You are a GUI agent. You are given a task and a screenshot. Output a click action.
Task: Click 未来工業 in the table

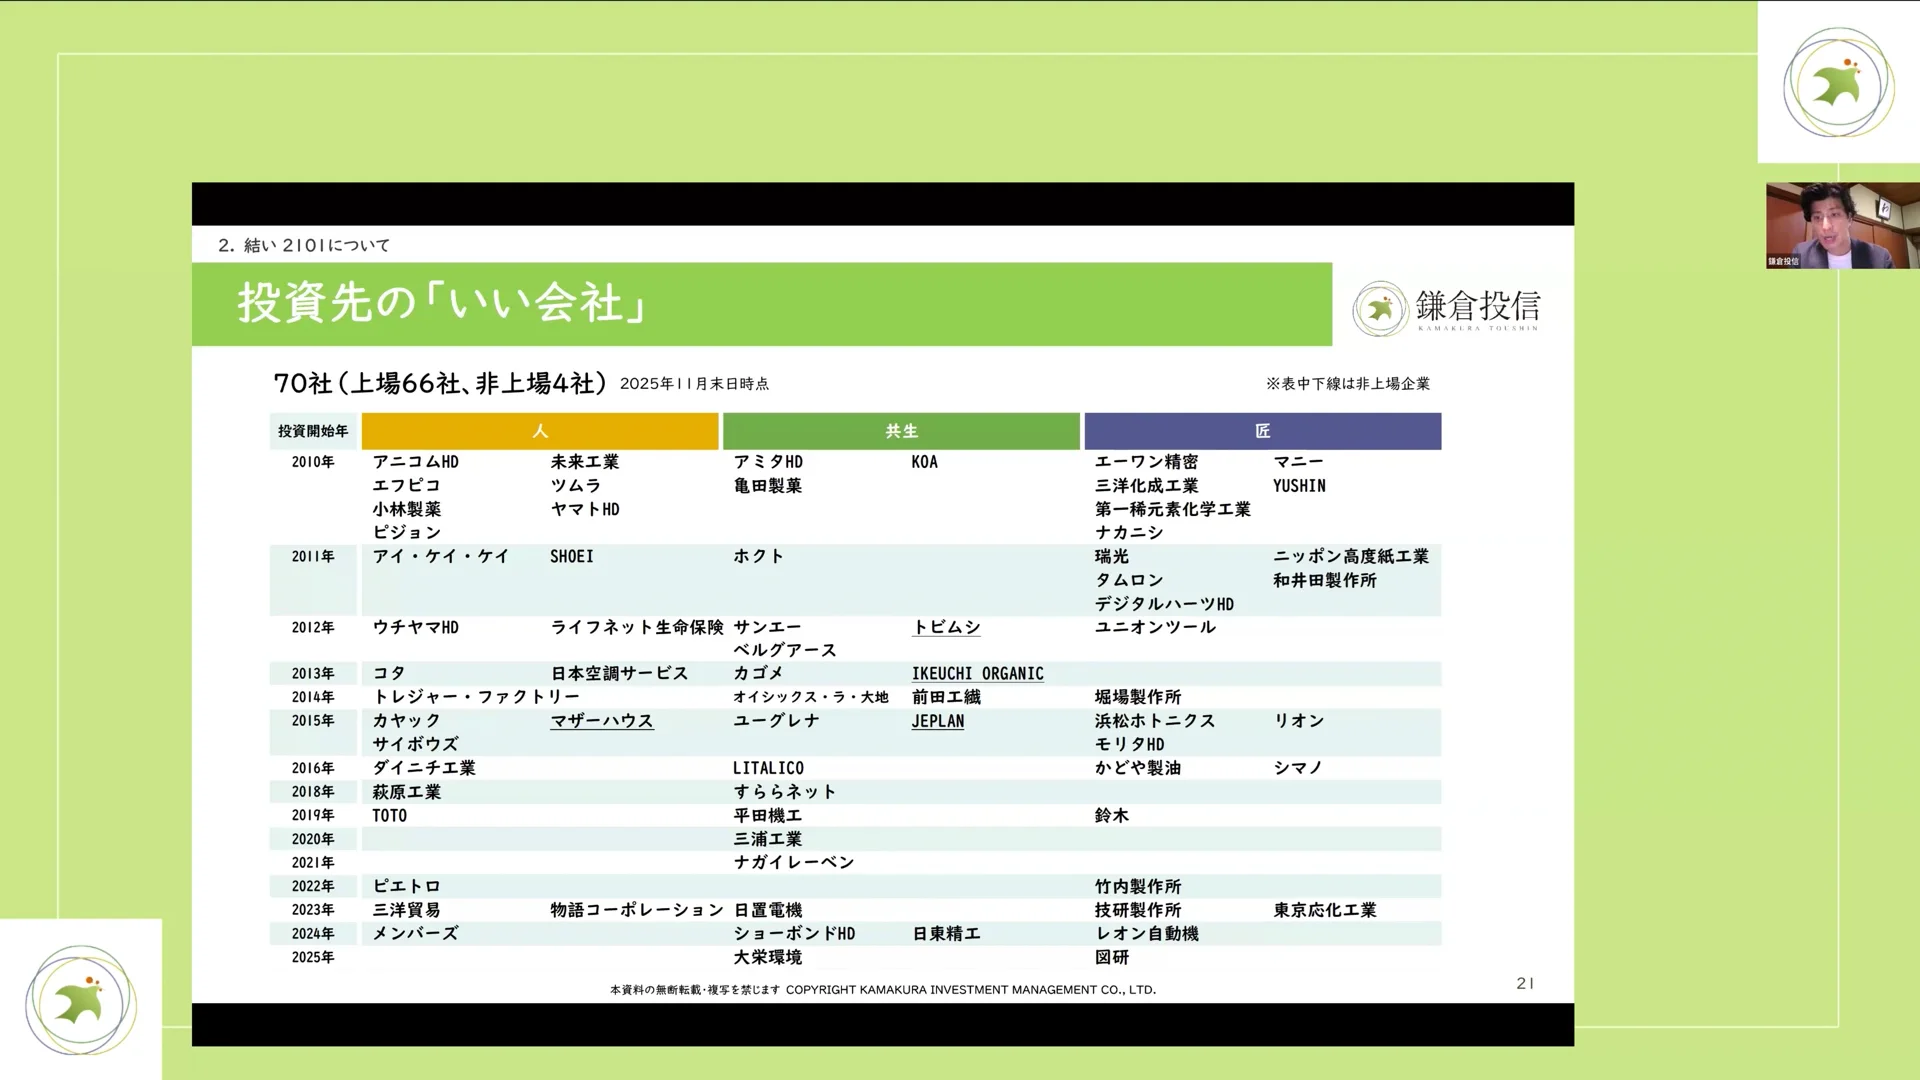pyautogui.click(x=585, y=462)
